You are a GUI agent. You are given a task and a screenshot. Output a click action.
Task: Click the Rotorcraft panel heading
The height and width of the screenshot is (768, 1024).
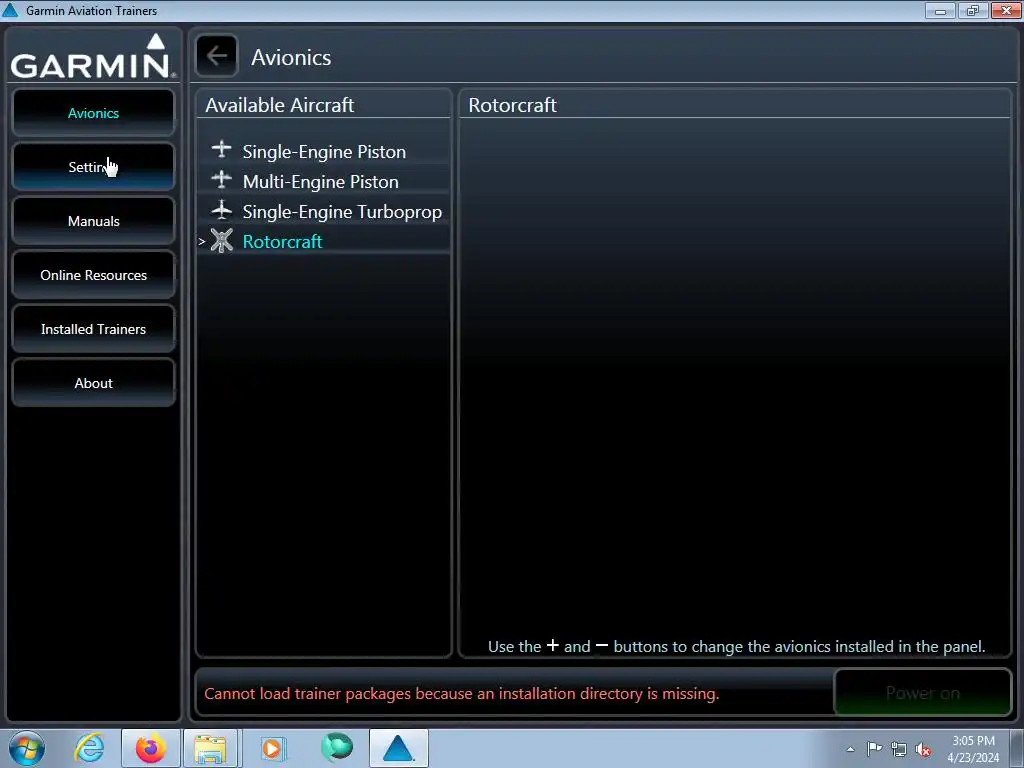pos(512,105)
